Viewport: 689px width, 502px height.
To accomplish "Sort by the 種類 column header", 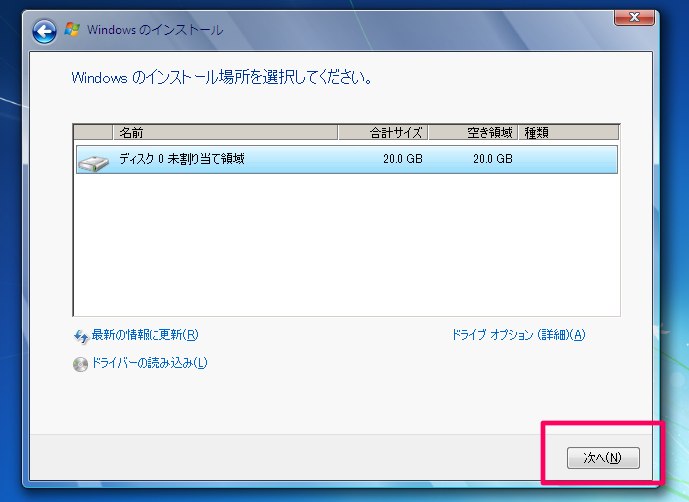I will click(569, 132).
